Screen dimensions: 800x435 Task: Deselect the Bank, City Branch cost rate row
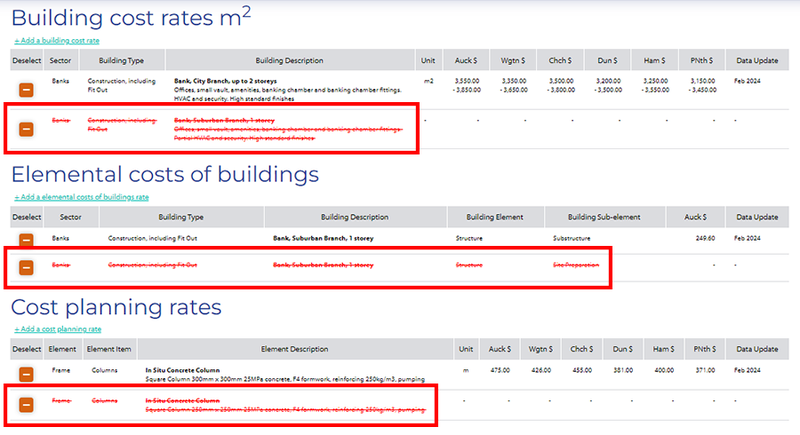pos(26,88)
